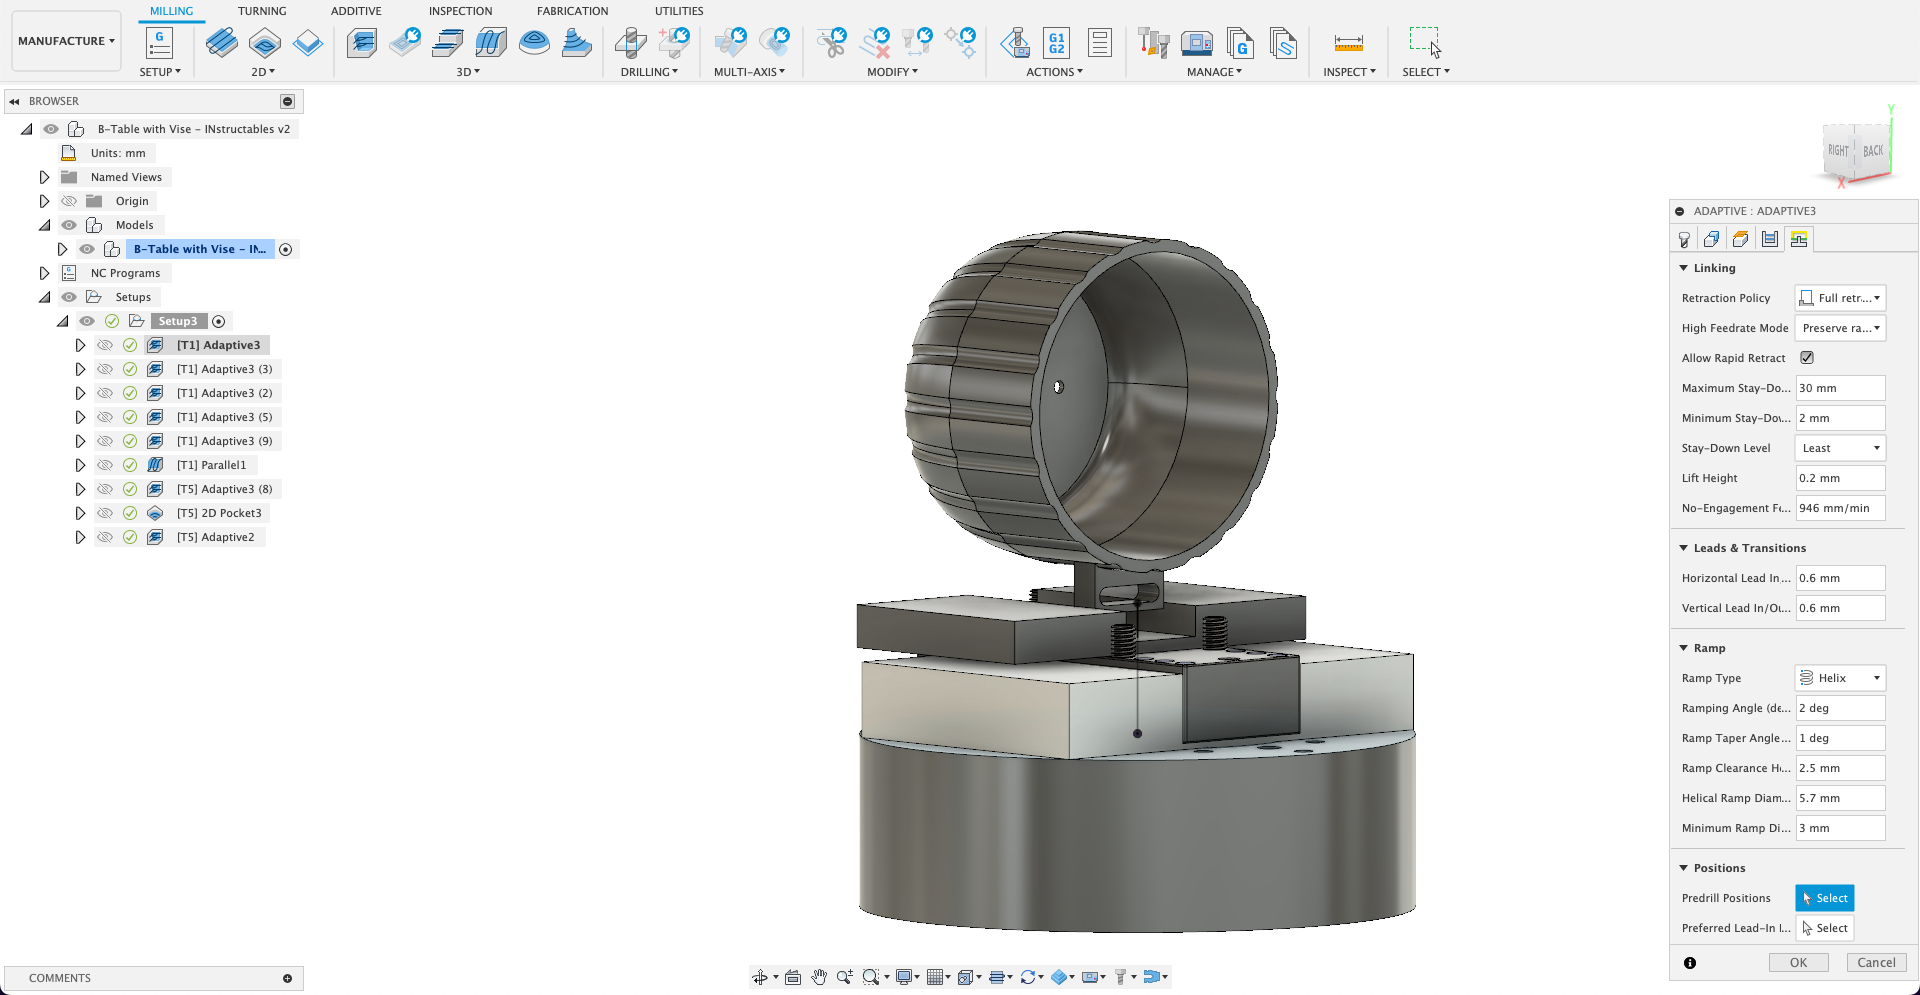
Task: Show toolpath for [T5] 2D Pocket3
Action: (105, 513)
